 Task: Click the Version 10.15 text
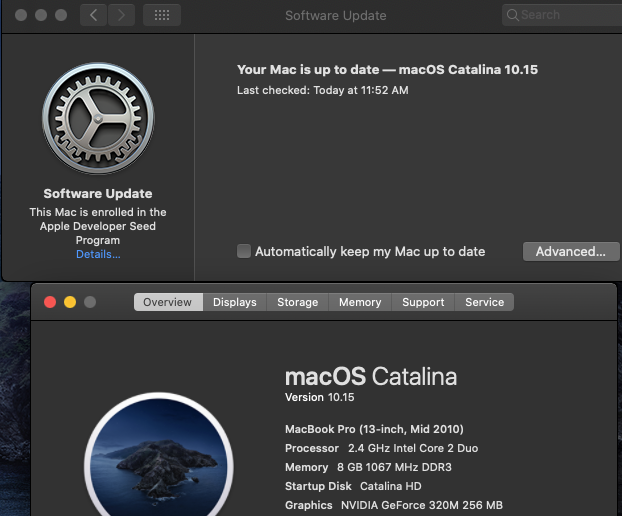click(x=319, y=397)
